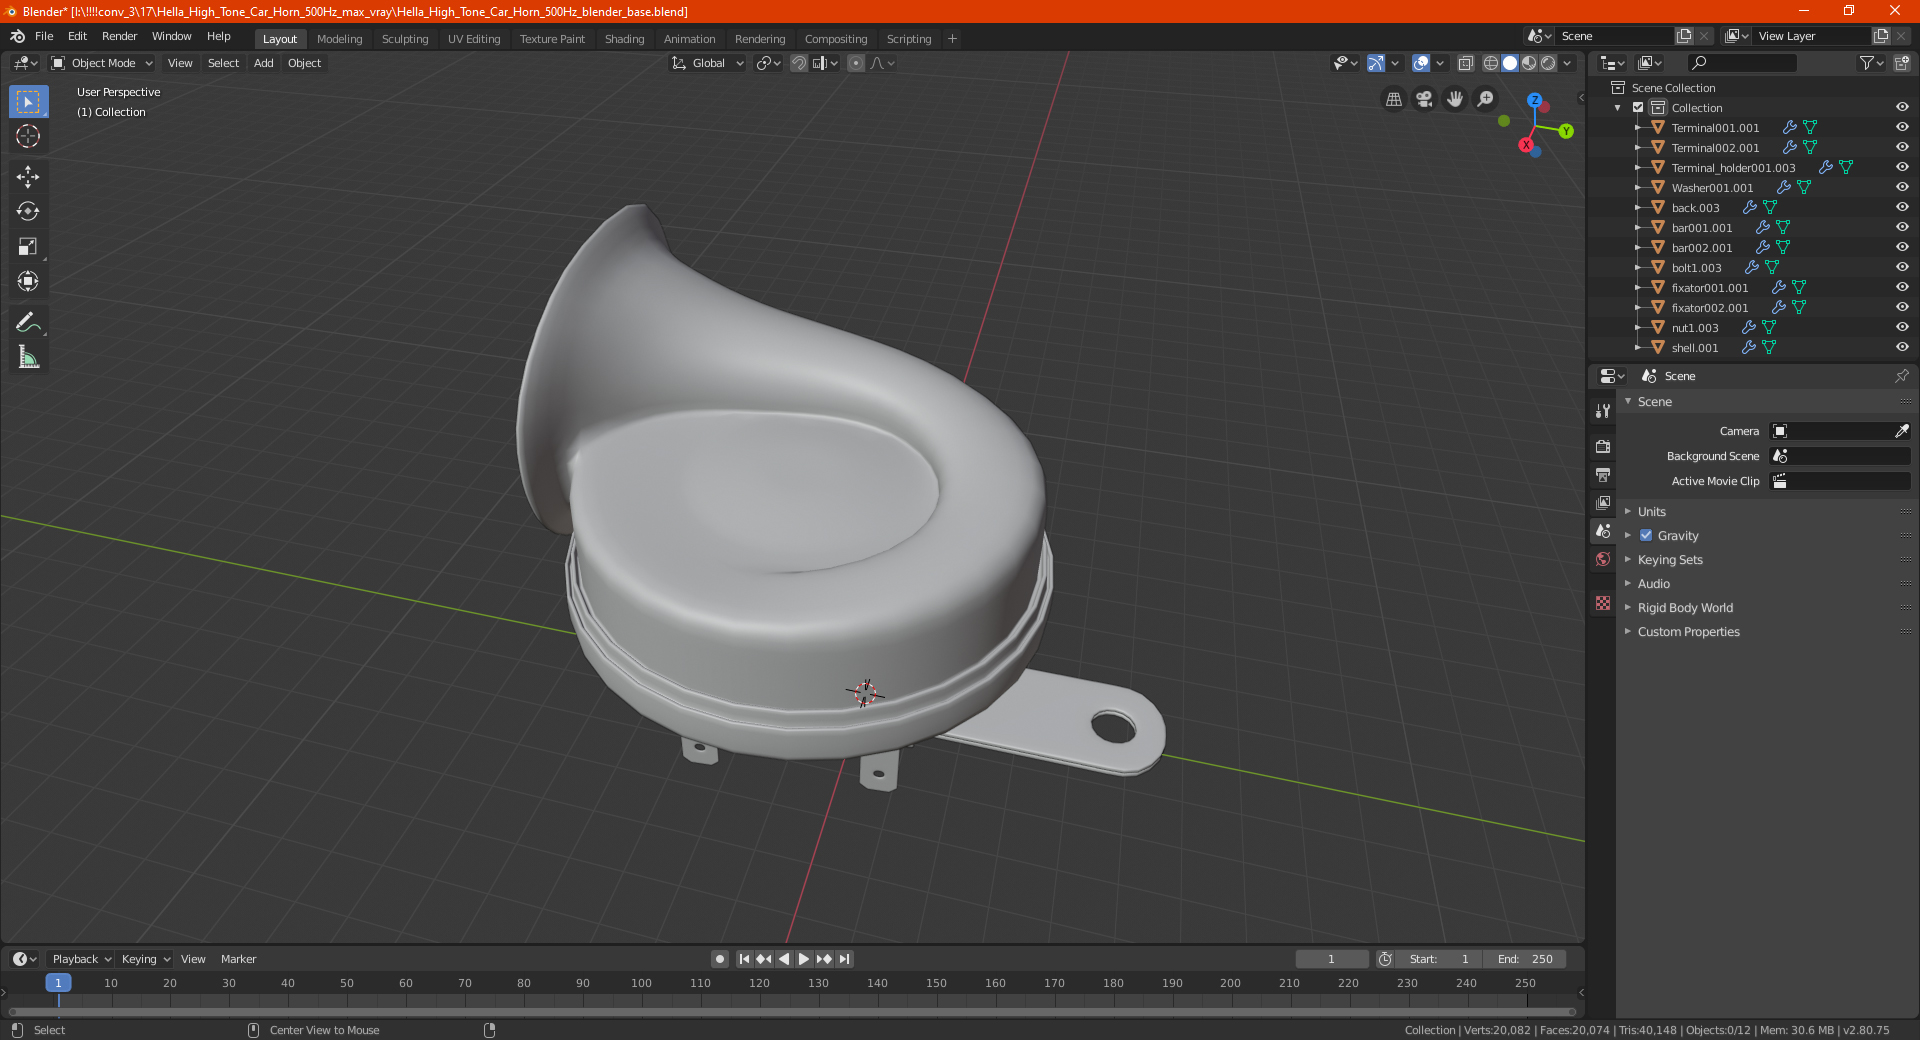This screenshot has width=1920, height=1040.
Task: Click the End frame 250 field
Action: pyautogui.click(x=1525, y=959)
